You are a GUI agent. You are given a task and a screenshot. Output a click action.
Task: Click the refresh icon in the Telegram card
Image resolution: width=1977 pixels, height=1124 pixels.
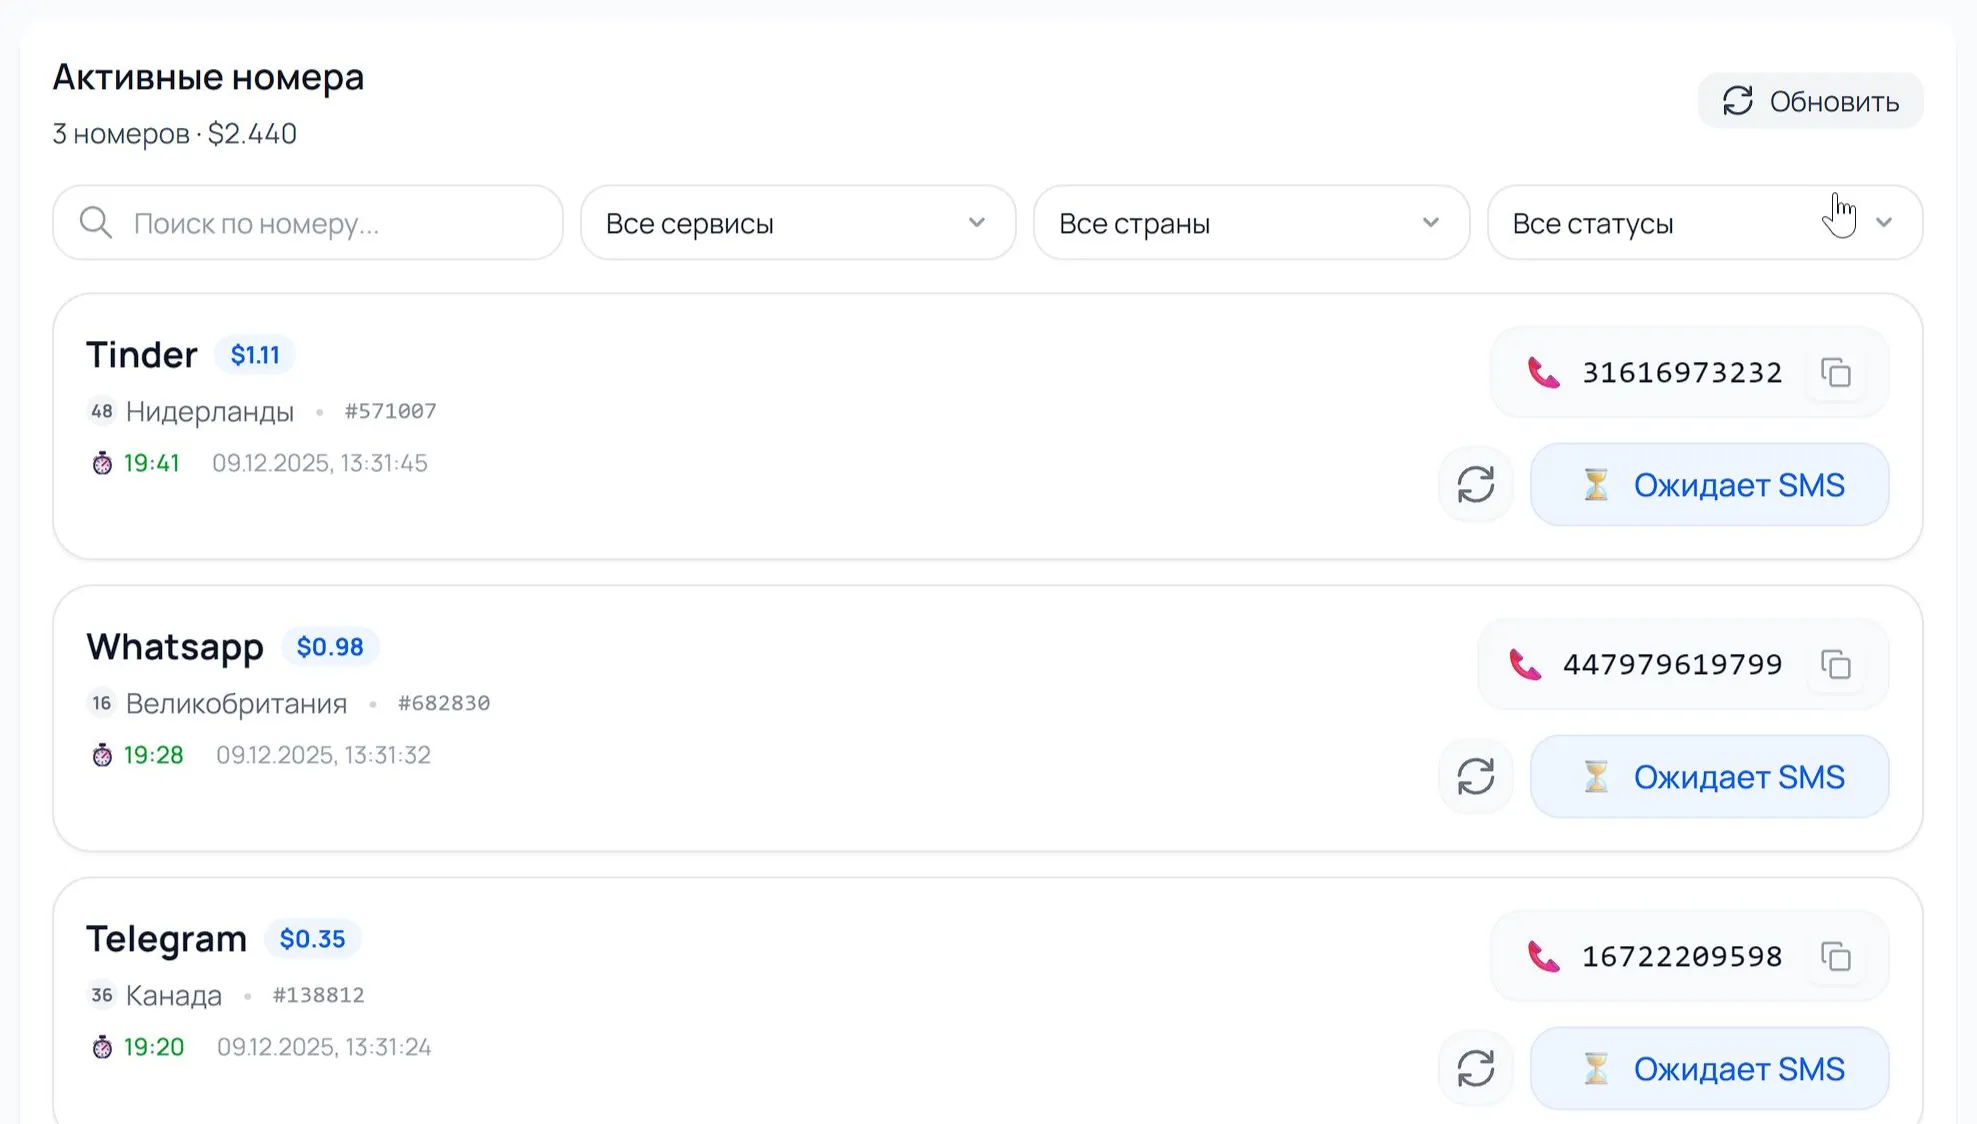[1475, 1069]
